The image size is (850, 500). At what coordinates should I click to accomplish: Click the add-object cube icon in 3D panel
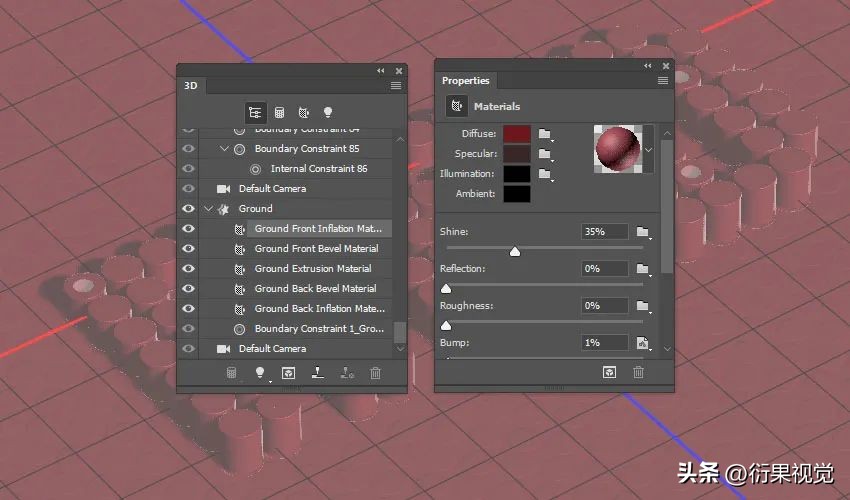pos(288,373)
